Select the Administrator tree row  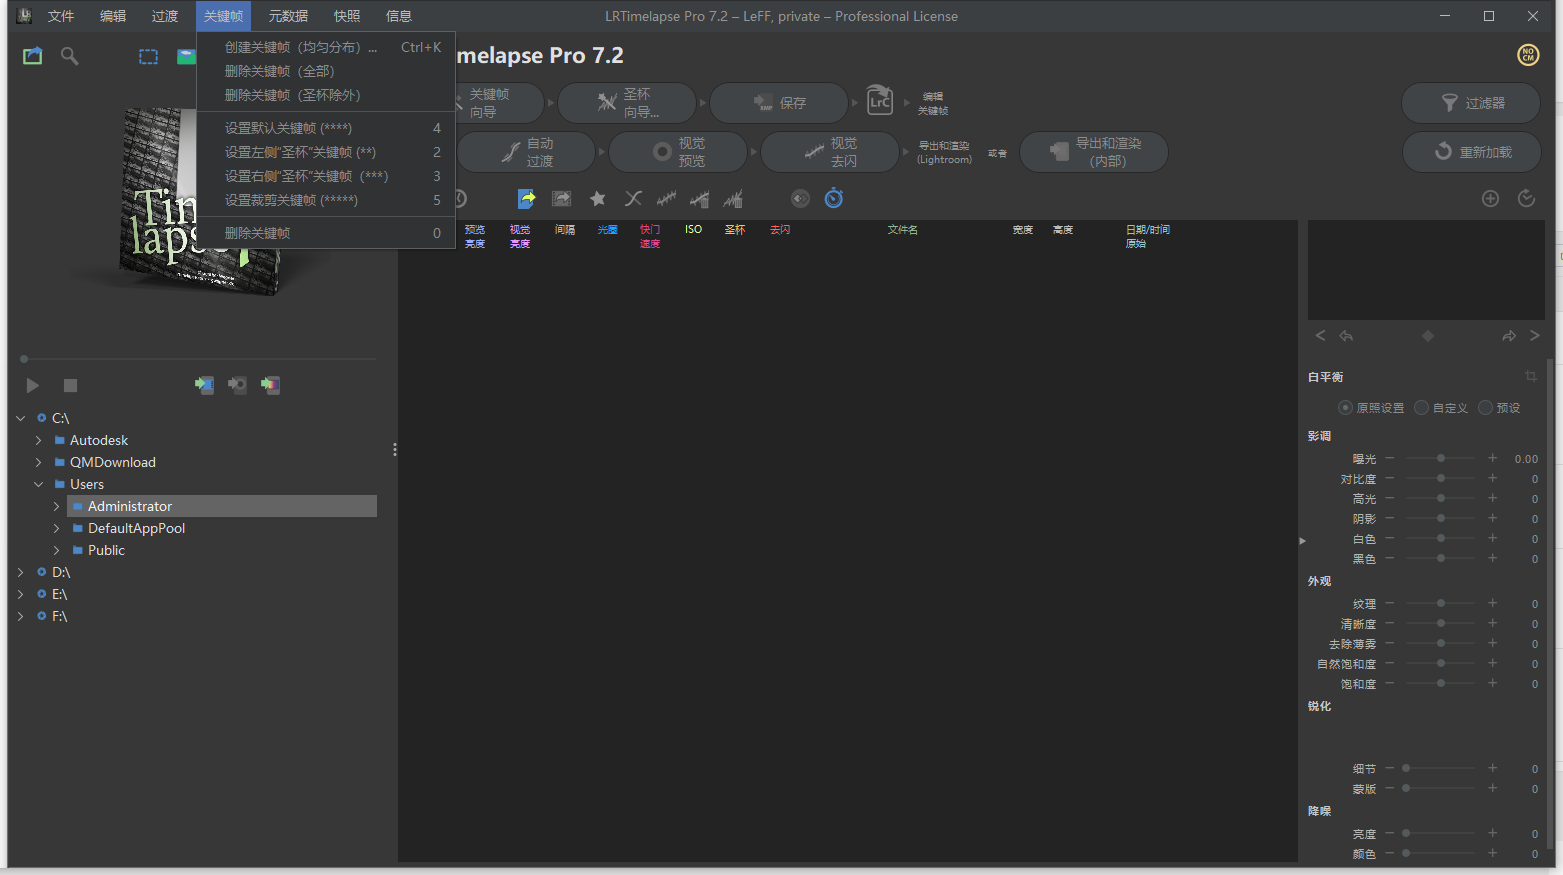point(222,506)
